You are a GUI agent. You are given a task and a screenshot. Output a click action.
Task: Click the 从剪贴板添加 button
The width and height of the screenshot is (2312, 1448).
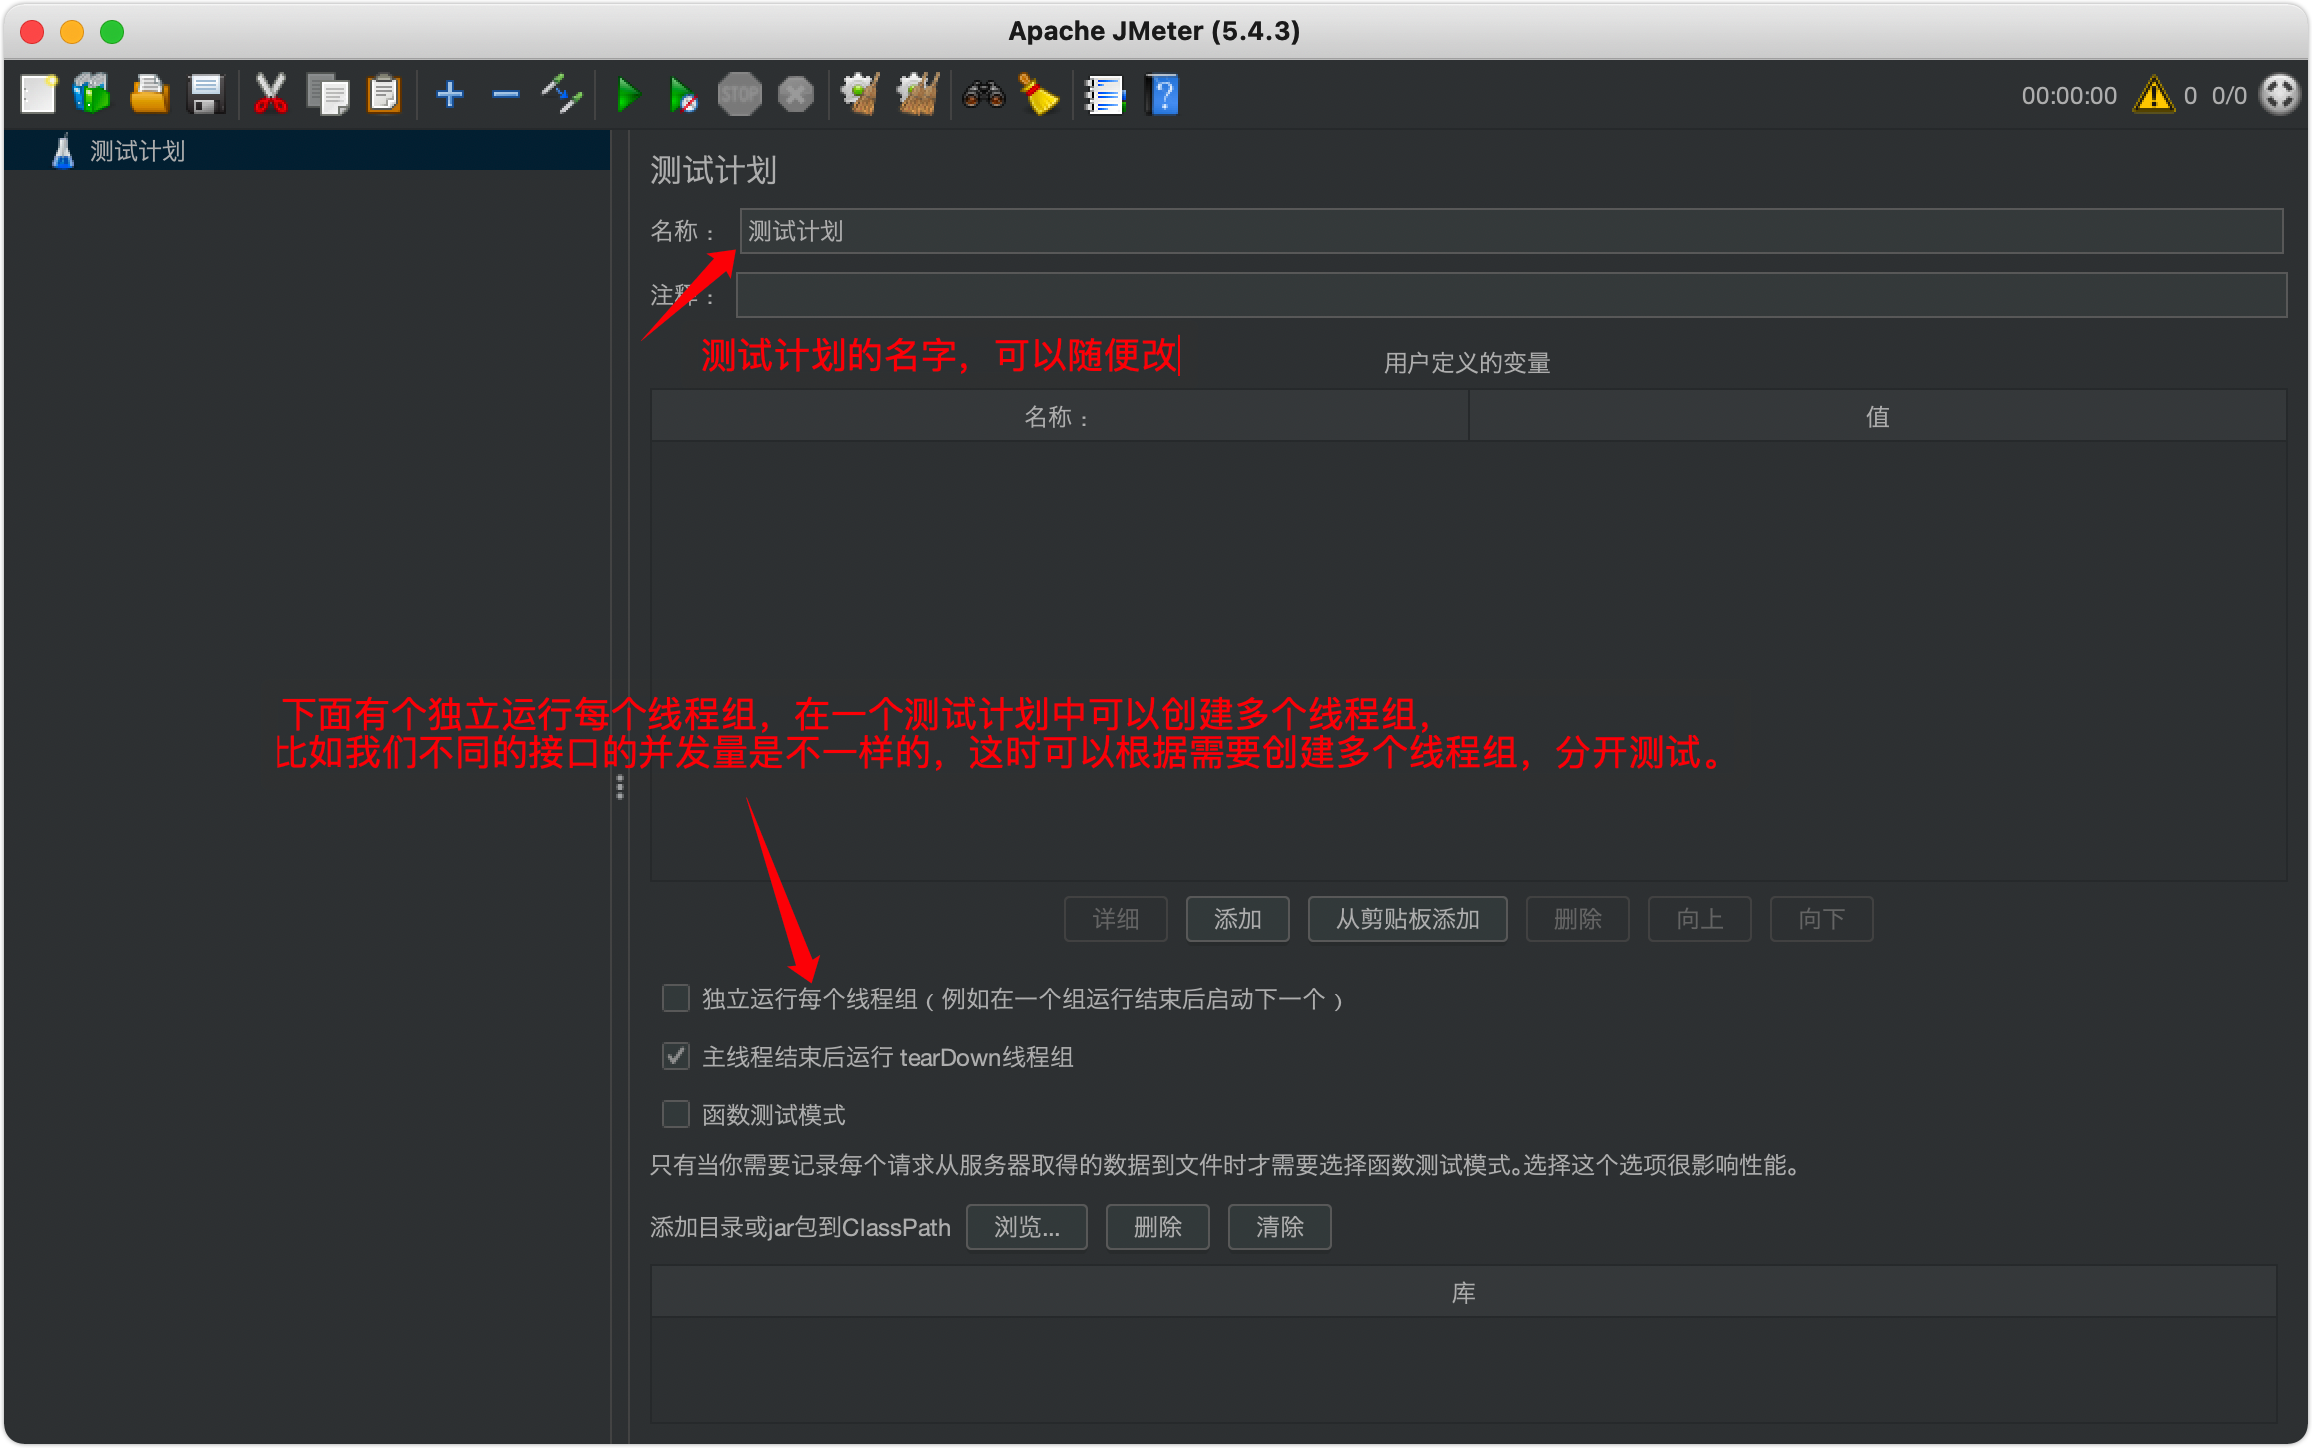pos(1407,918)
